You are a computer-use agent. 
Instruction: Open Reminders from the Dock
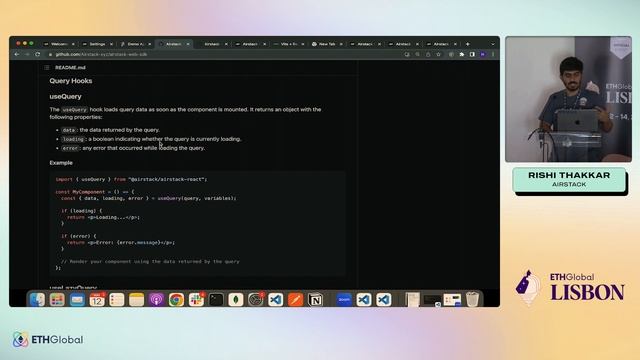[117, 300]
